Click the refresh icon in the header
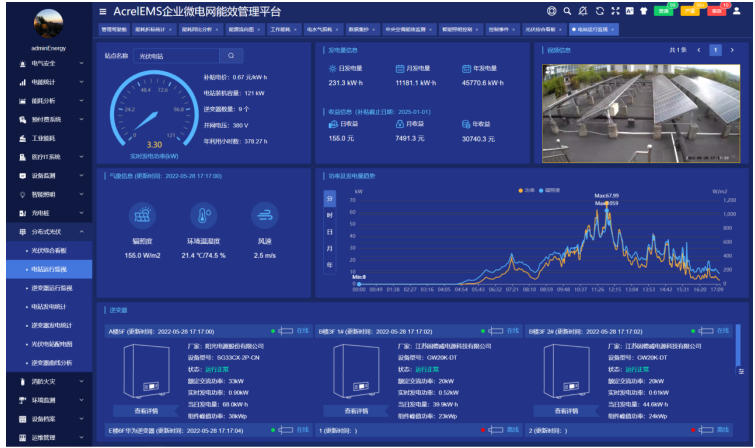Viewport: 755px width, 448px height. 599,11
